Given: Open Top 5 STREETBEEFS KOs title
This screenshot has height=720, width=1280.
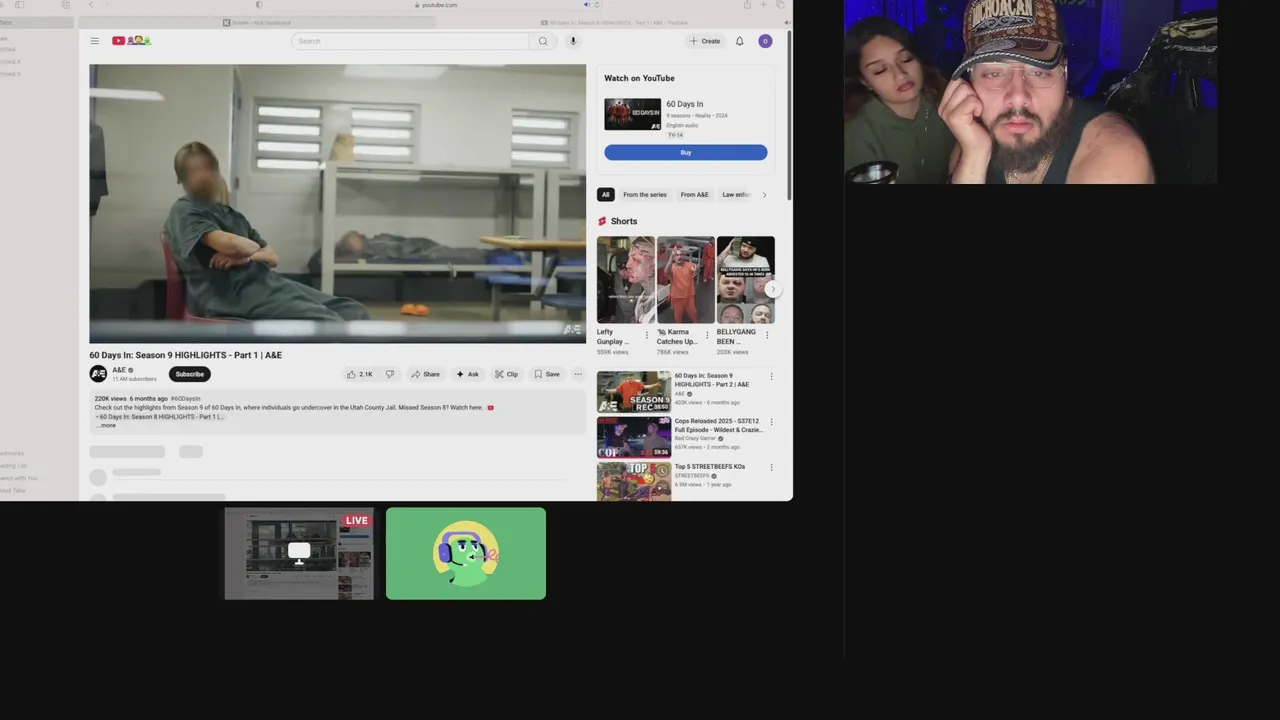Looking at the screenshot, I should (x=710, y=467).
